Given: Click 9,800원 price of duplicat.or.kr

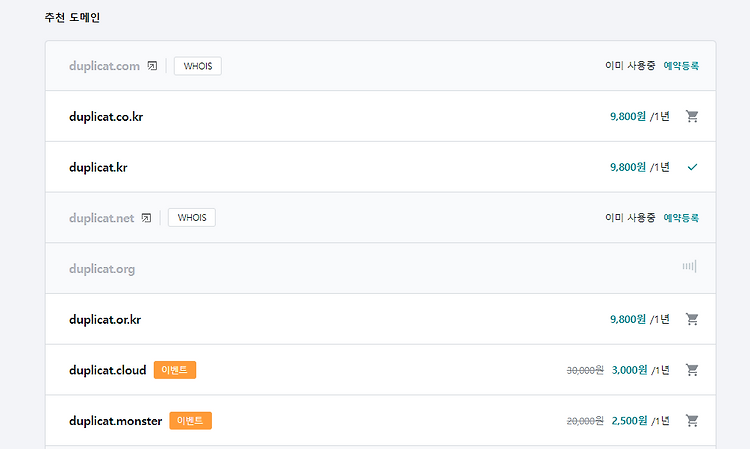Looking at the screenshot, I should pos(628,319).
